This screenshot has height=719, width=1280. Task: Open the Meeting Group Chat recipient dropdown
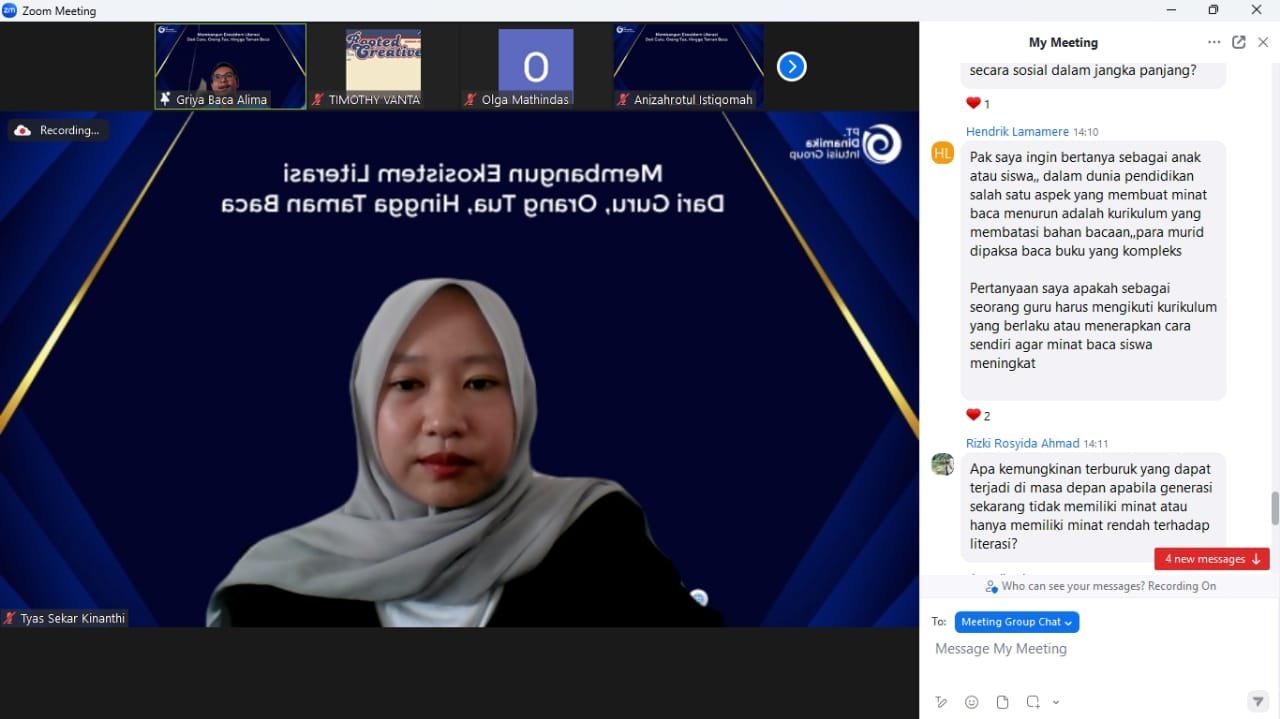click(x=1016, y=622)
